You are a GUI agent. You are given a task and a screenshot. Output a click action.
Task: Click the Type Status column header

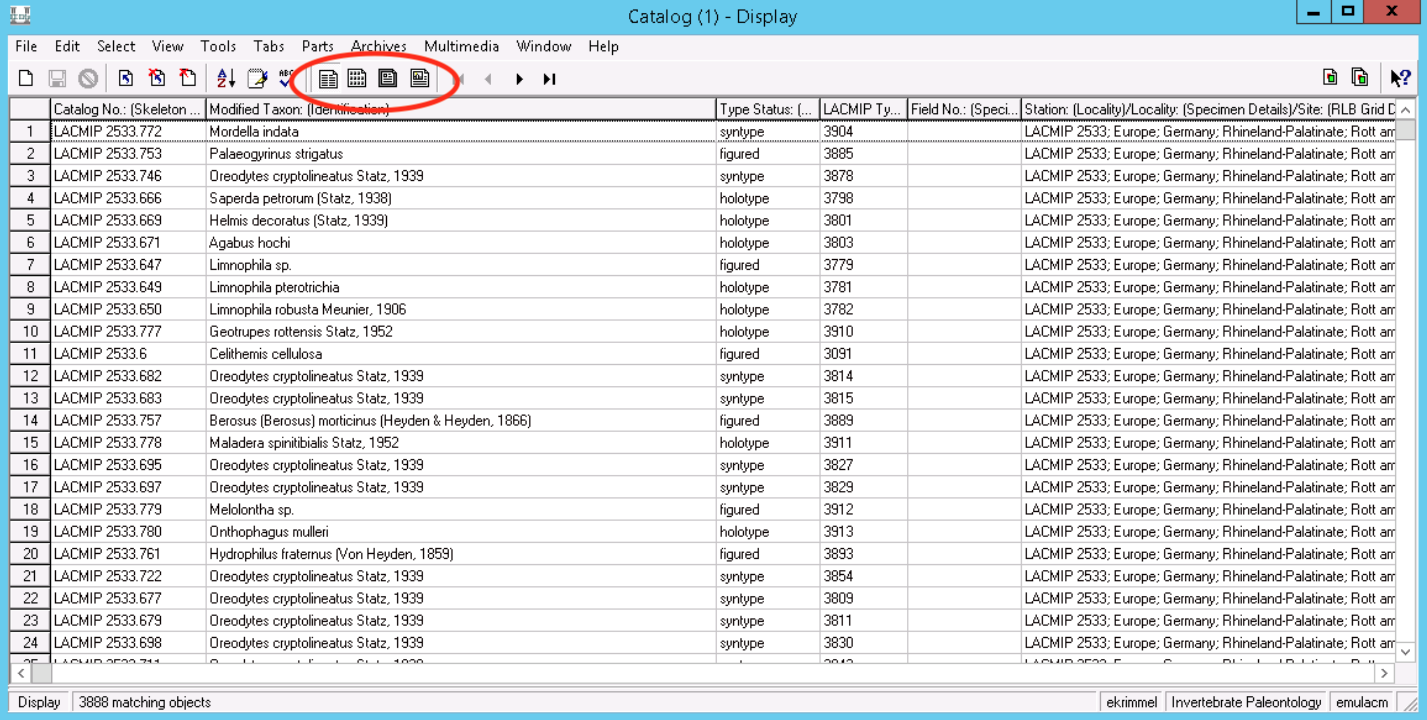[767, 109]
